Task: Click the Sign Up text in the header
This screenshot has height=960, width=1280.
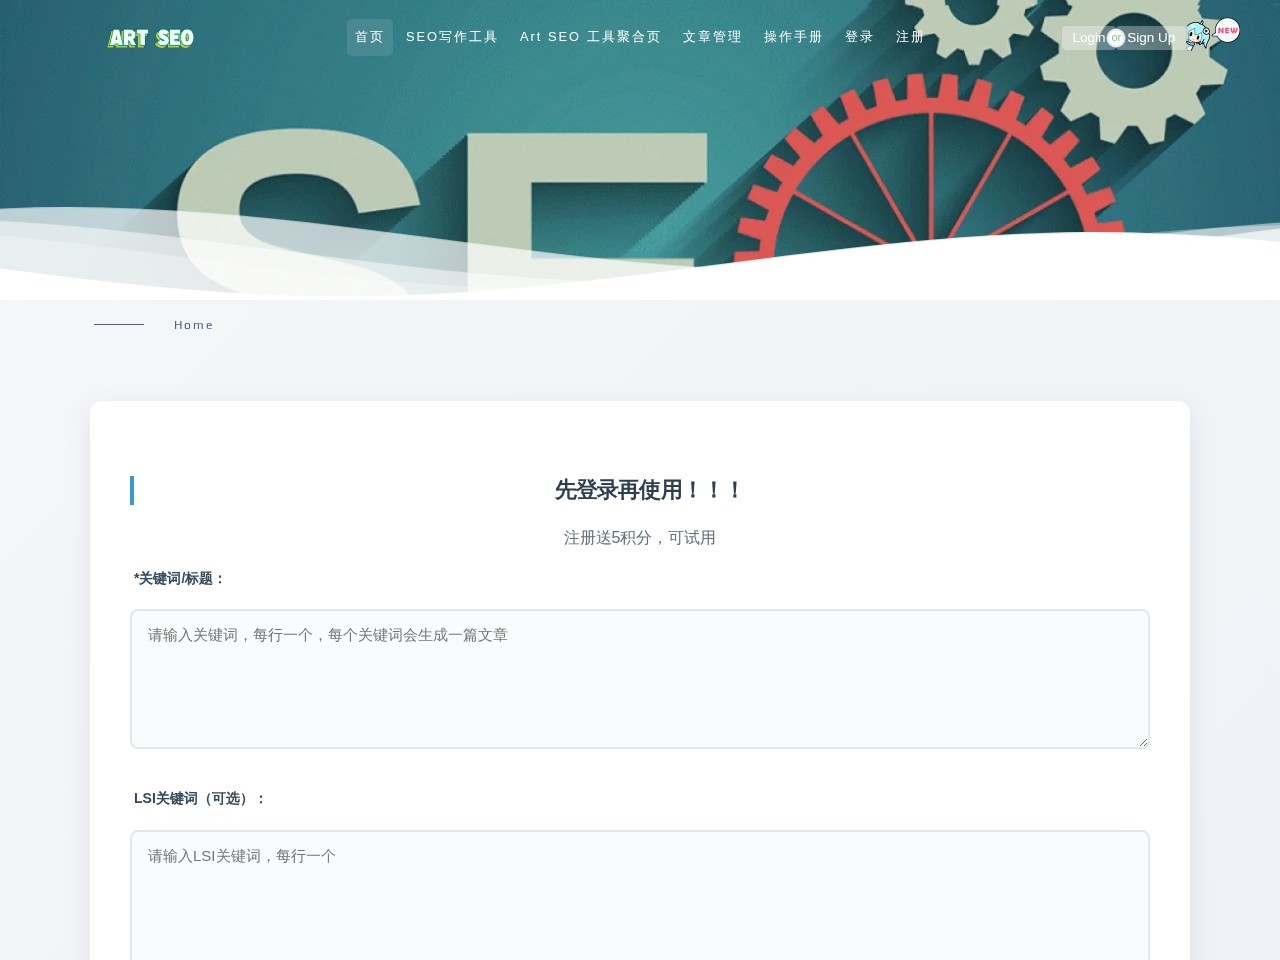Action: point(1150,38)
